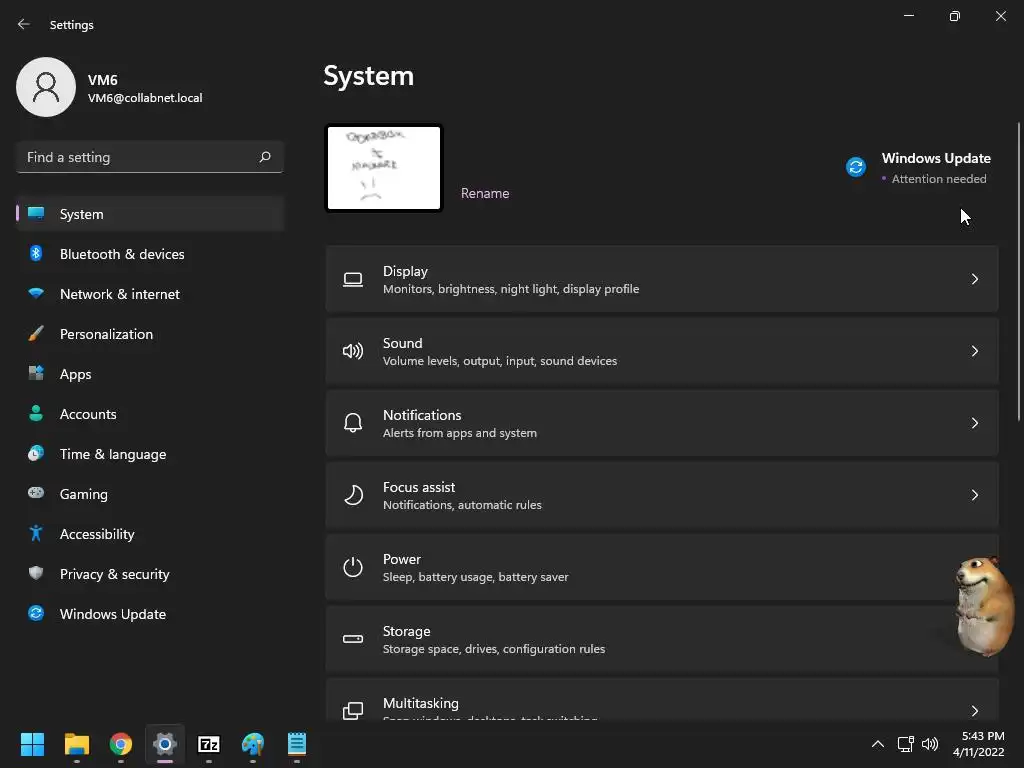The width and height of the screenshot is (1024, 768).
Task: Click the Focus assist moon icon
Action: point(353,495)
